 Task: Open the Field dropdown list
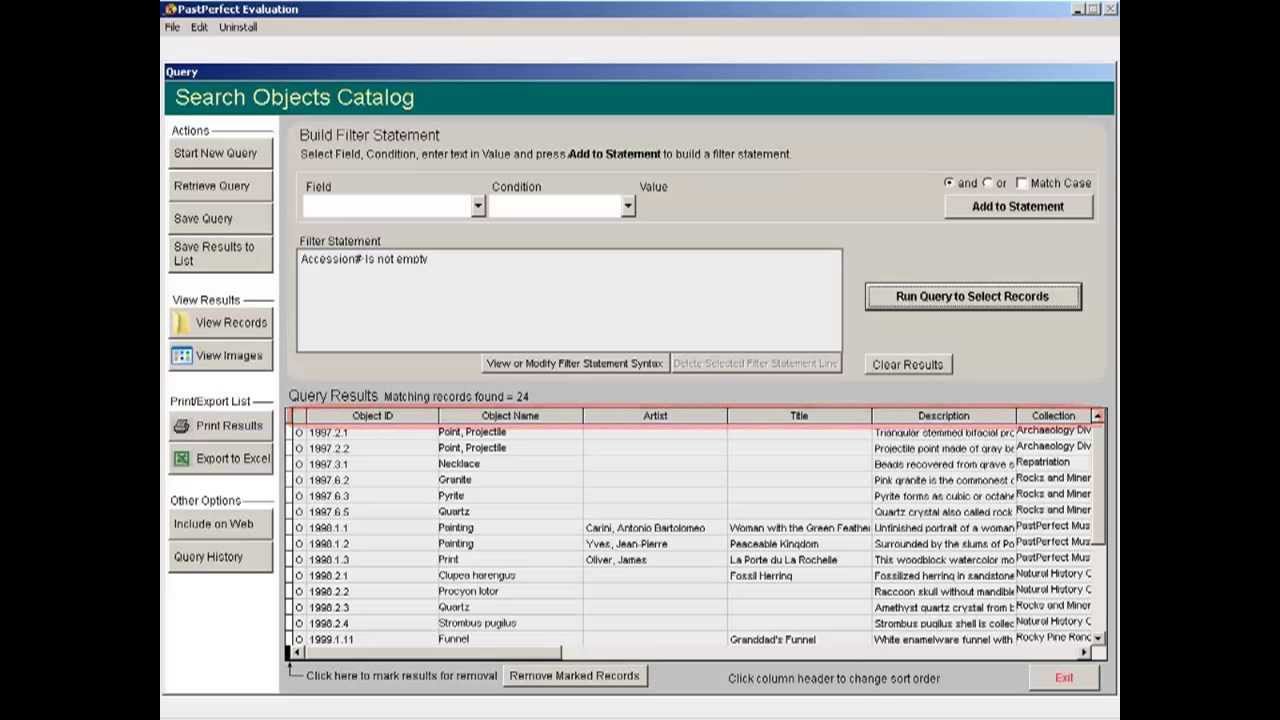tap(478, 206)
